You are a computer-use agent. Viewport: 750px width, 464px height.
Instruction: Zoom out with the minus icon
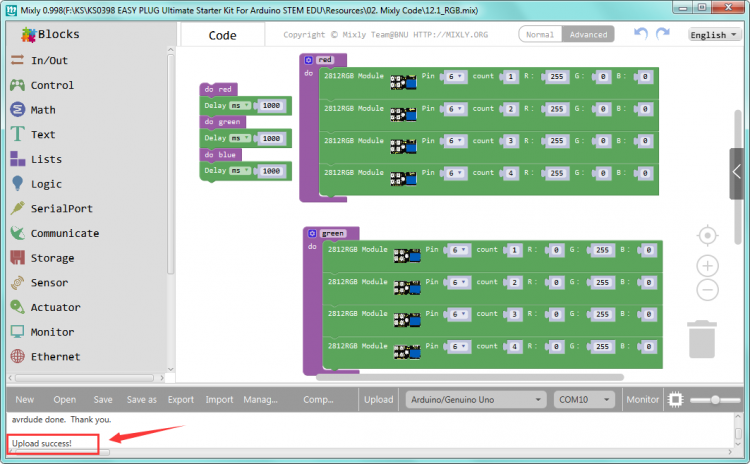(x=707, y=290)
